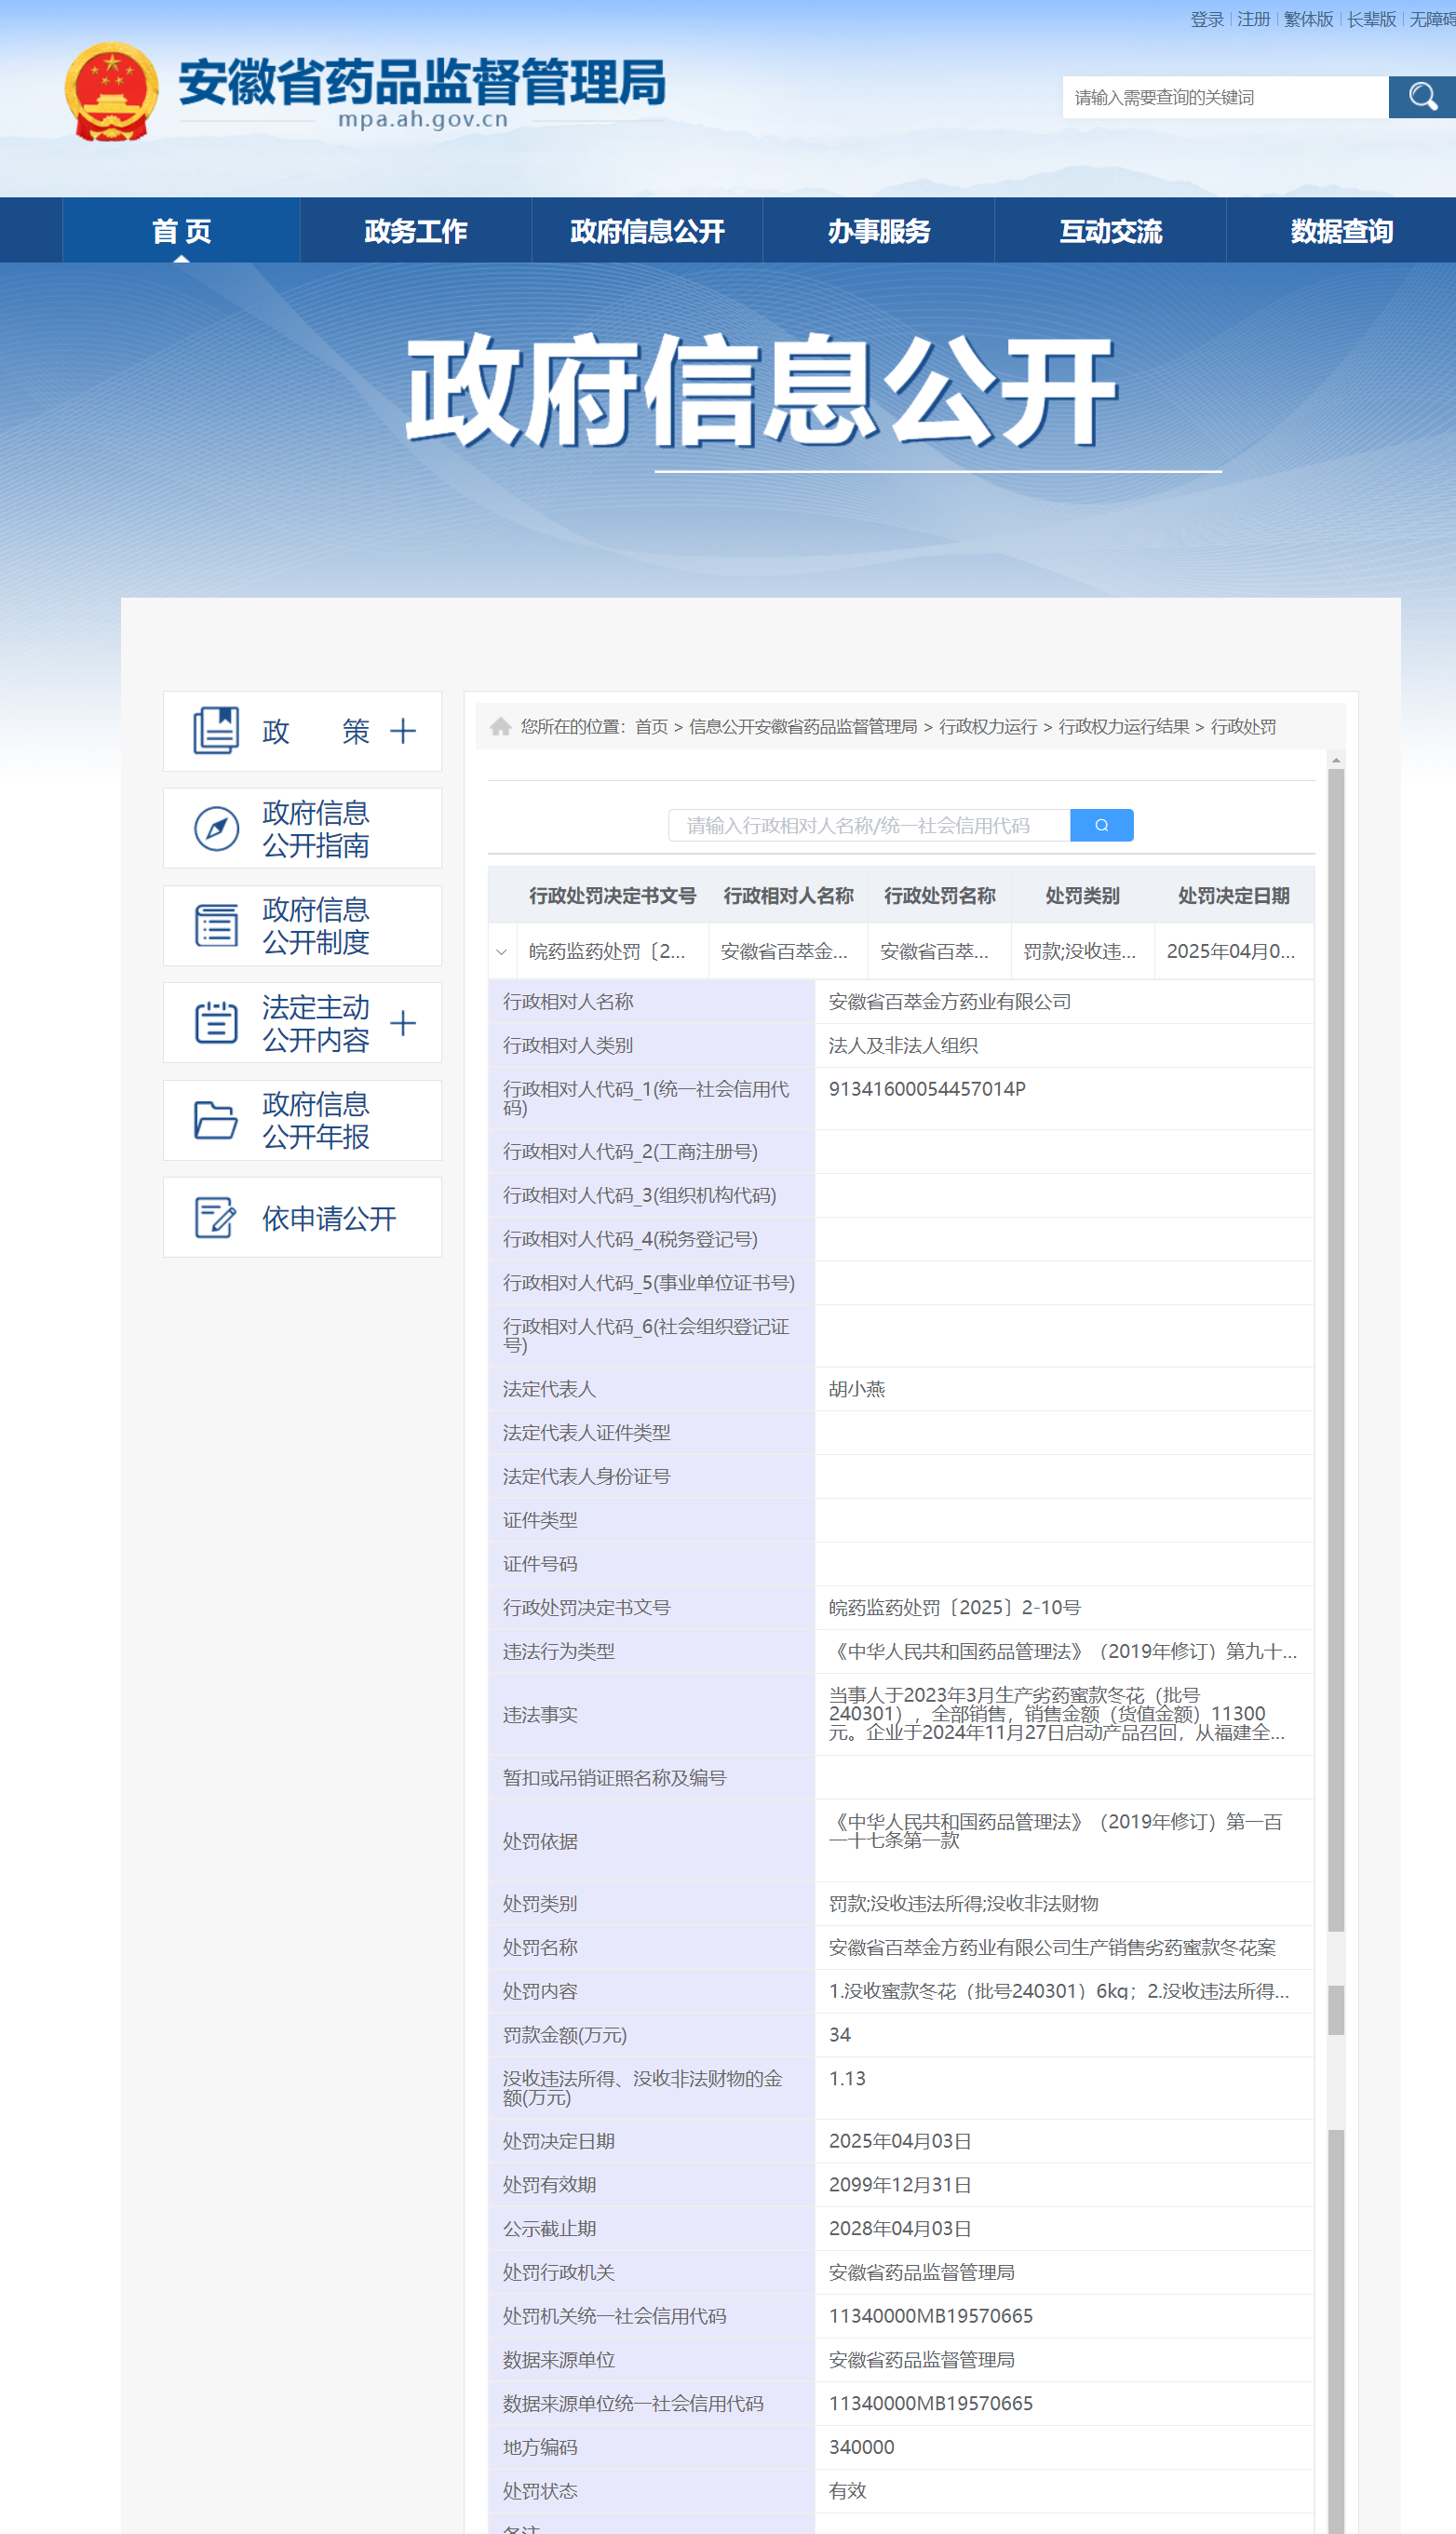Click the 行政权力运行 breadcrumb link
This screenshot has height=2534, width=1456.
point(988,727)
